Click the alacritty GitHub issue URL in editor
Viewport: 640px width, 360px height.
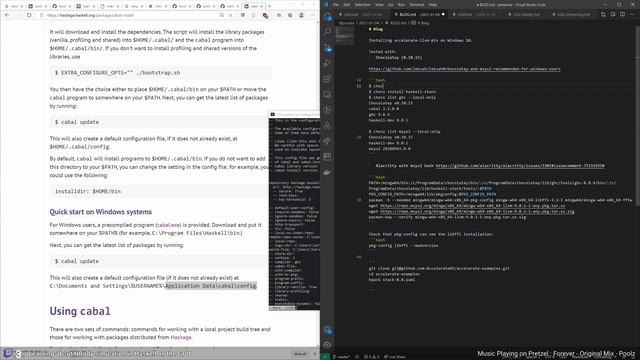tap(520, 166)
